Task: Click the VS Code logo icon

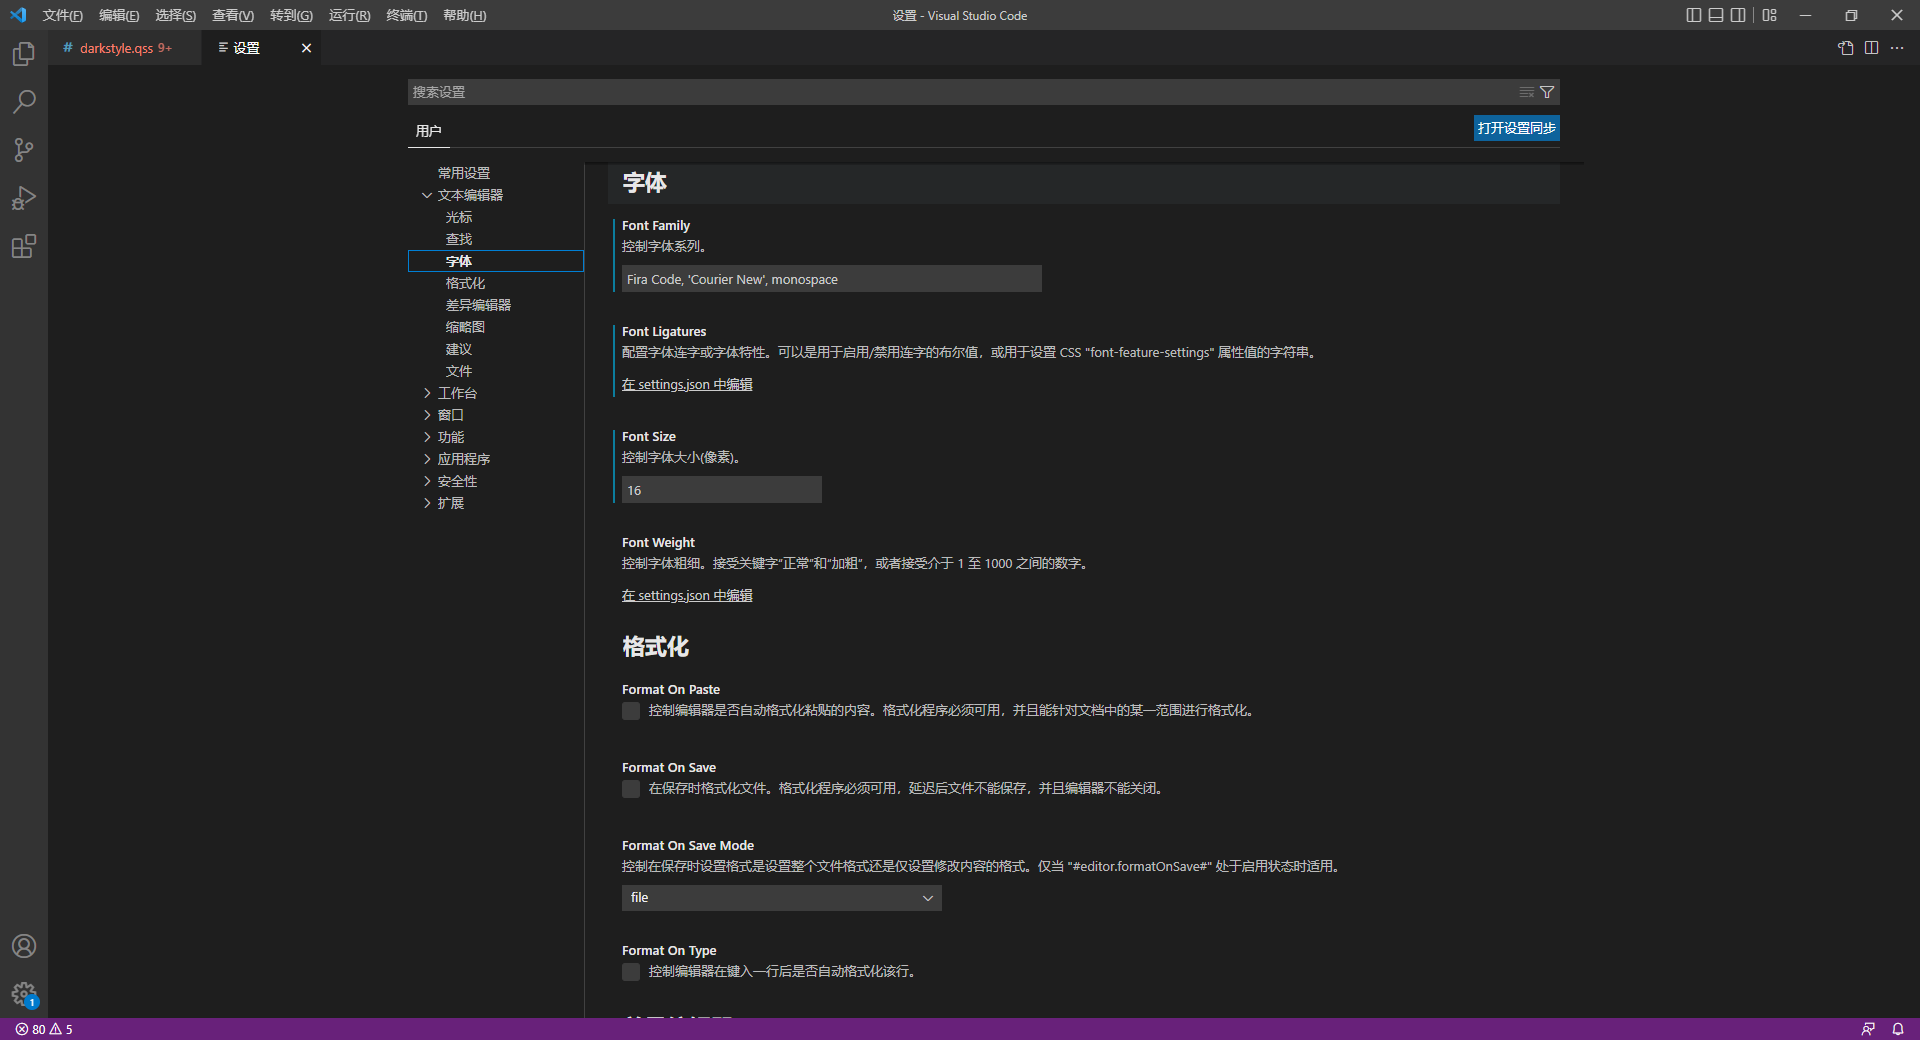Action: coord(18,15)
